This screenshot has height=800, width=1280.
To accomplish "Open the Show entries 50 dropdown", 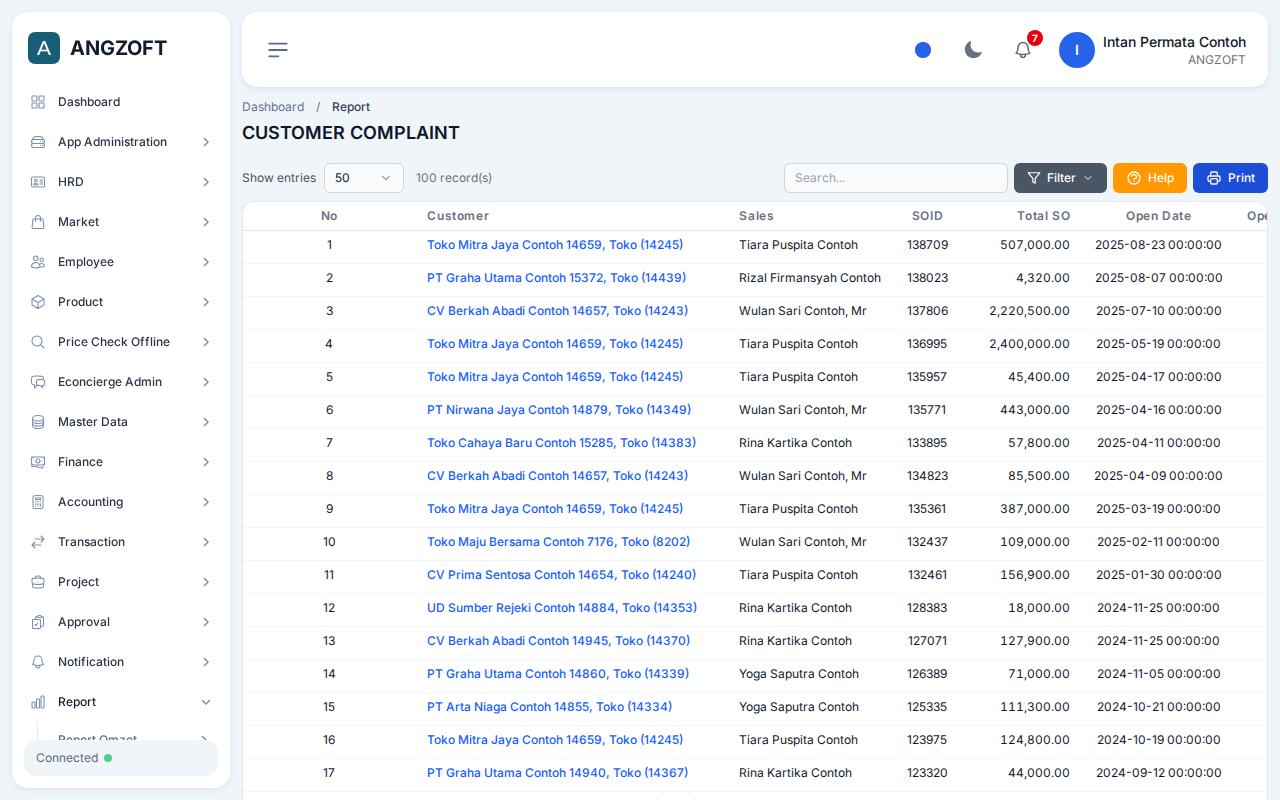I will (364, 178).
